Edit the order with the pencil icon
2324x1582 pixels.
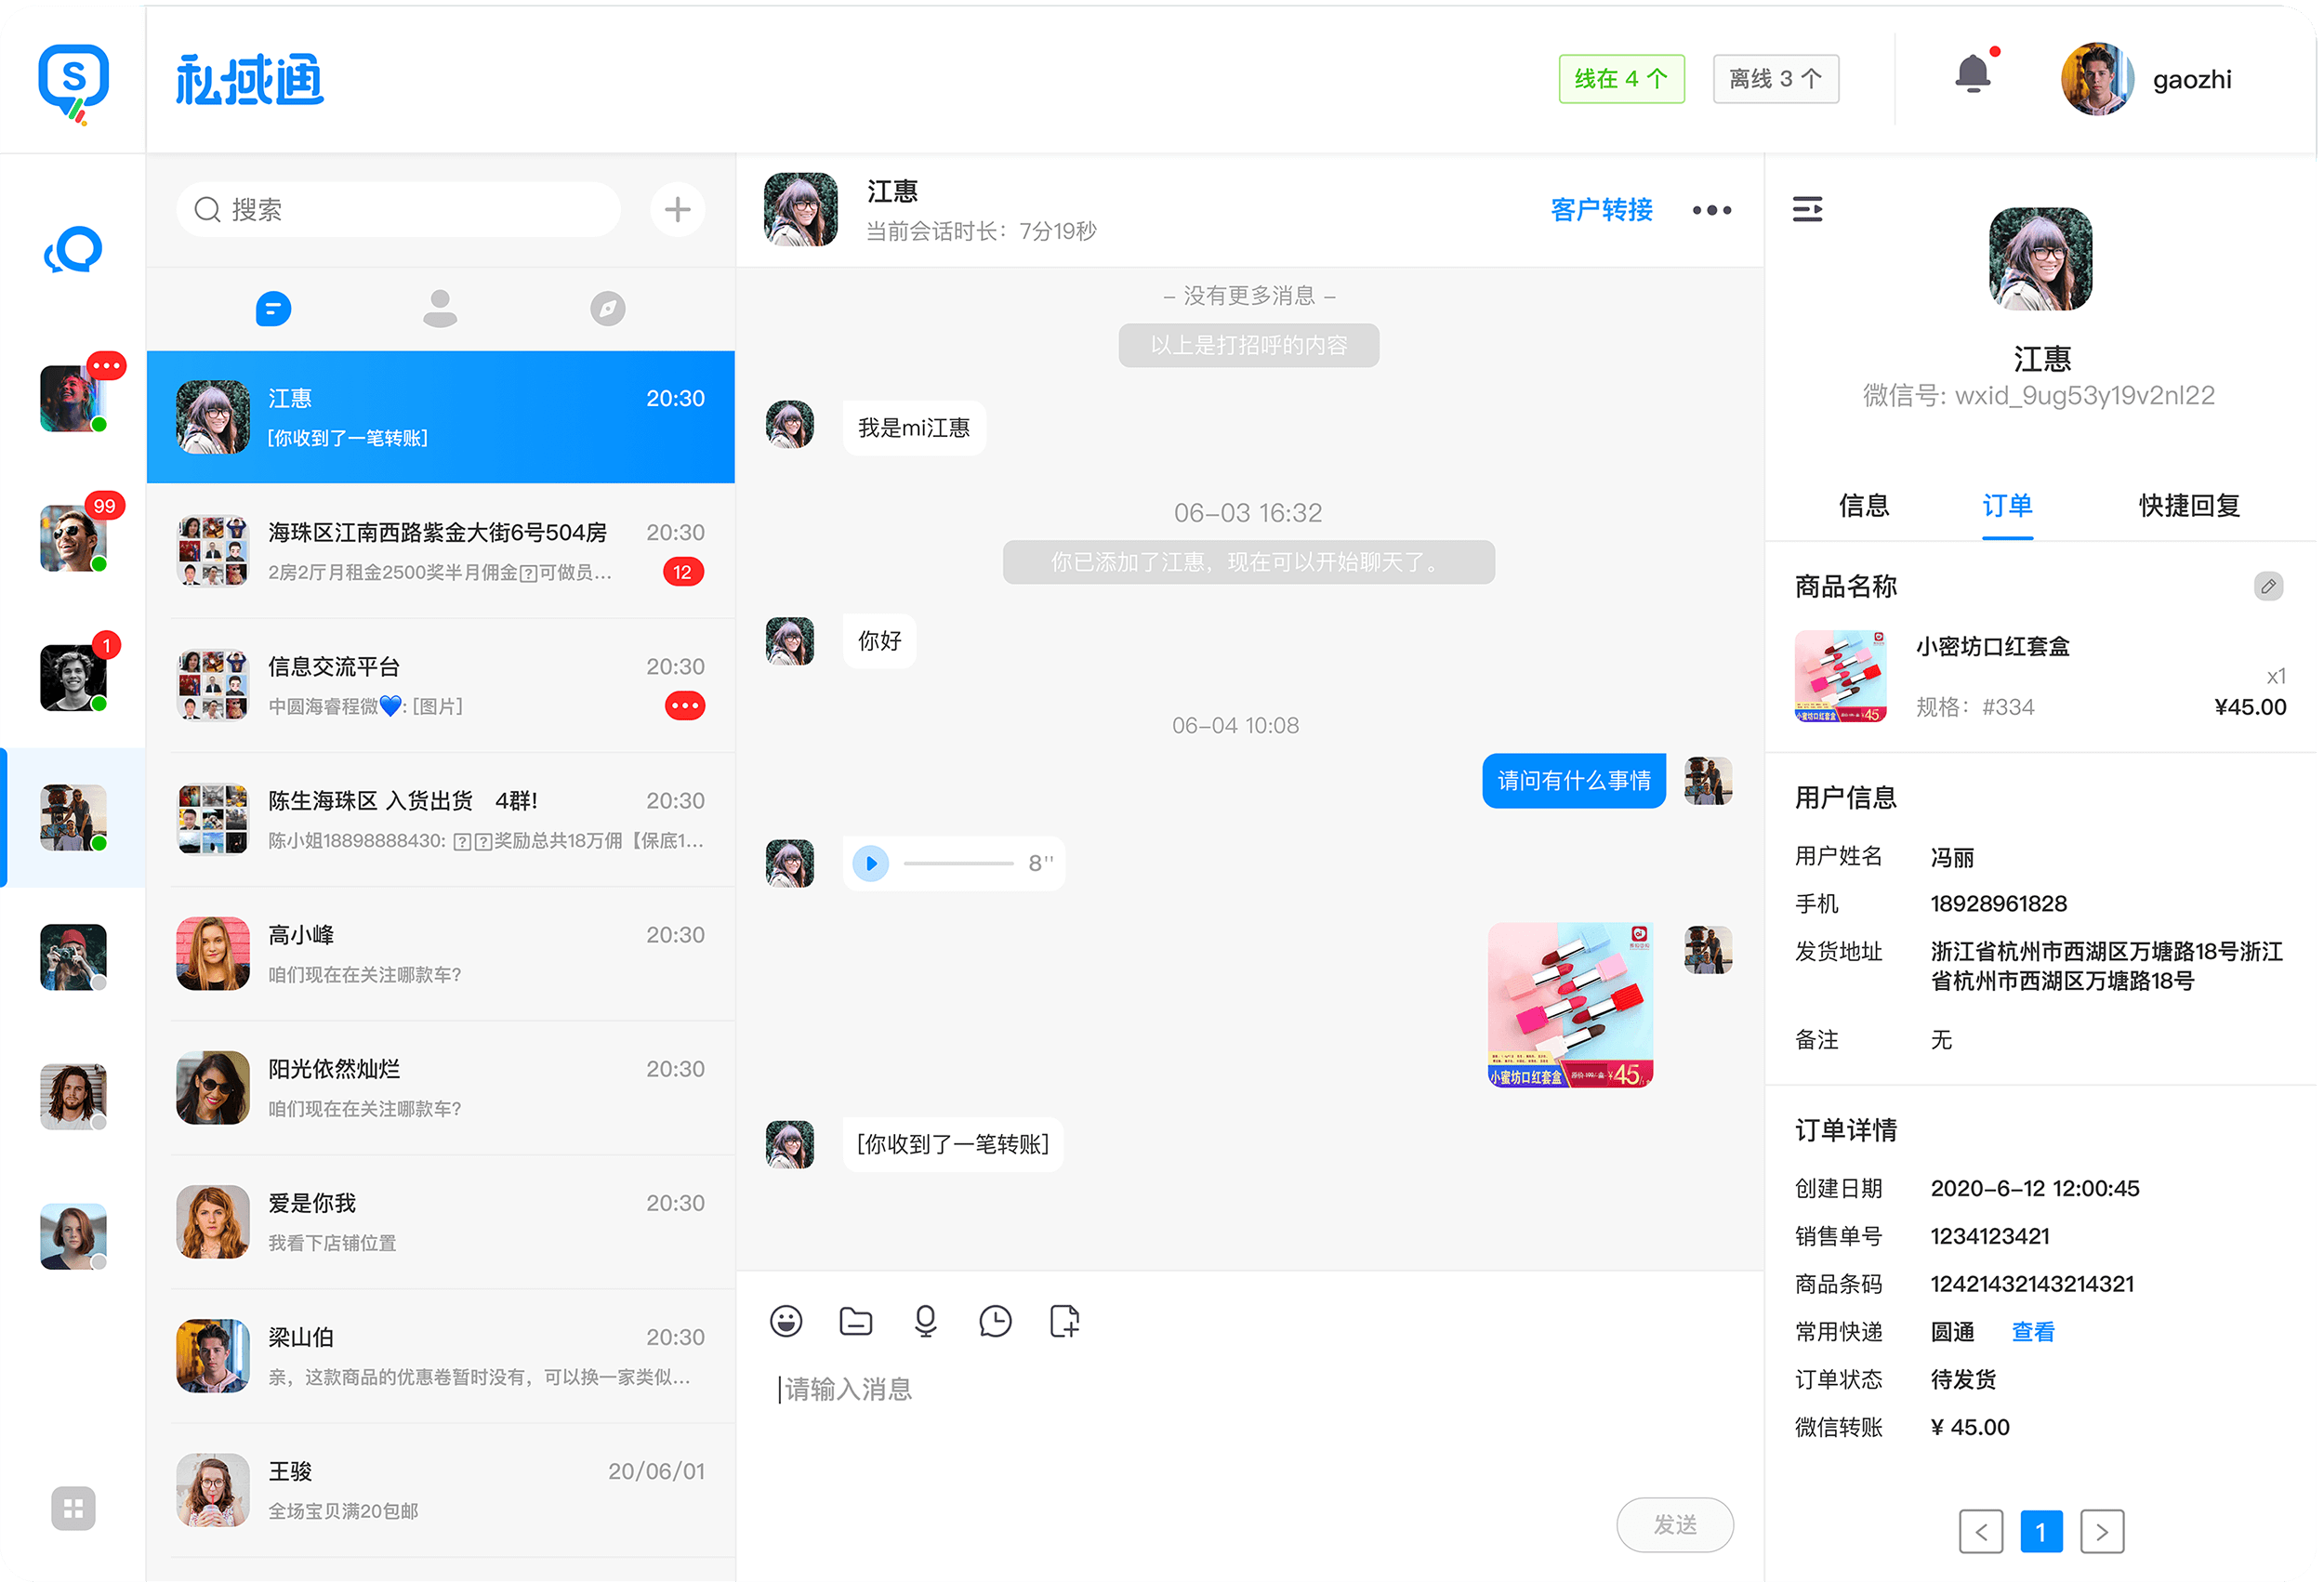2268,586
